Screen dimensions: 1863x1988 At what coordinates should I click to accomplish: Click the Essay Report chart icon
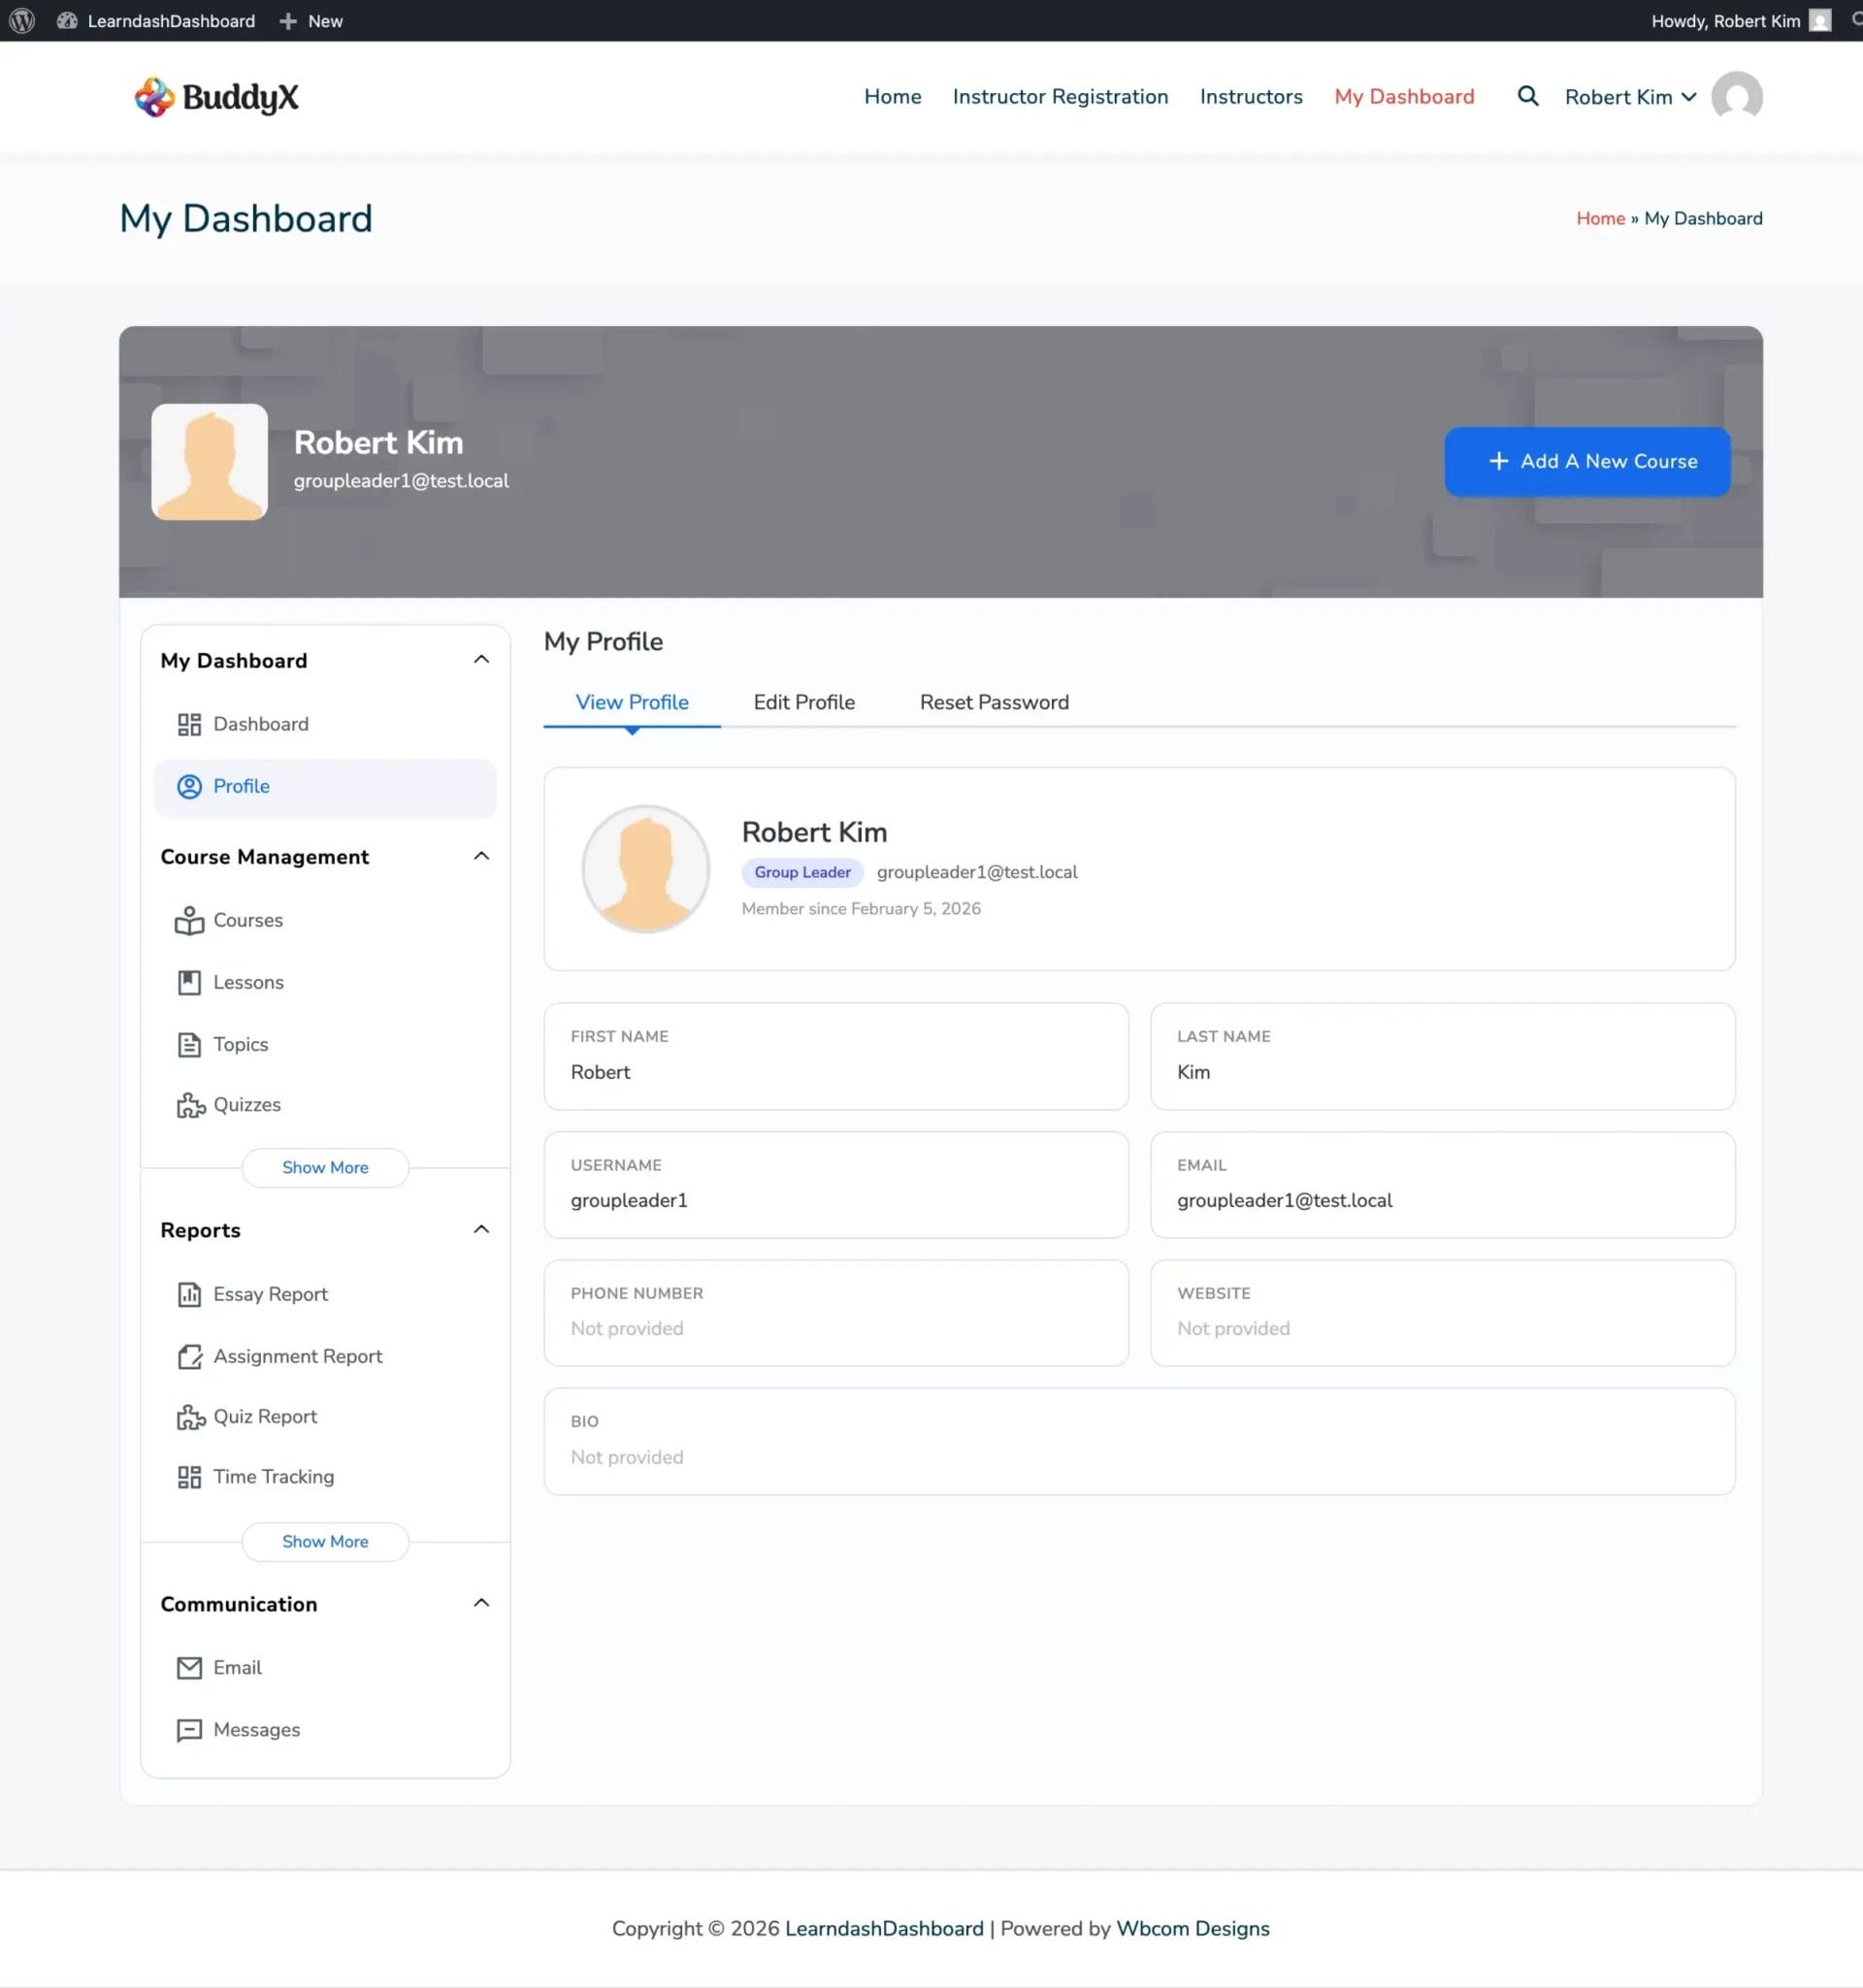[x=189, y=1294]
